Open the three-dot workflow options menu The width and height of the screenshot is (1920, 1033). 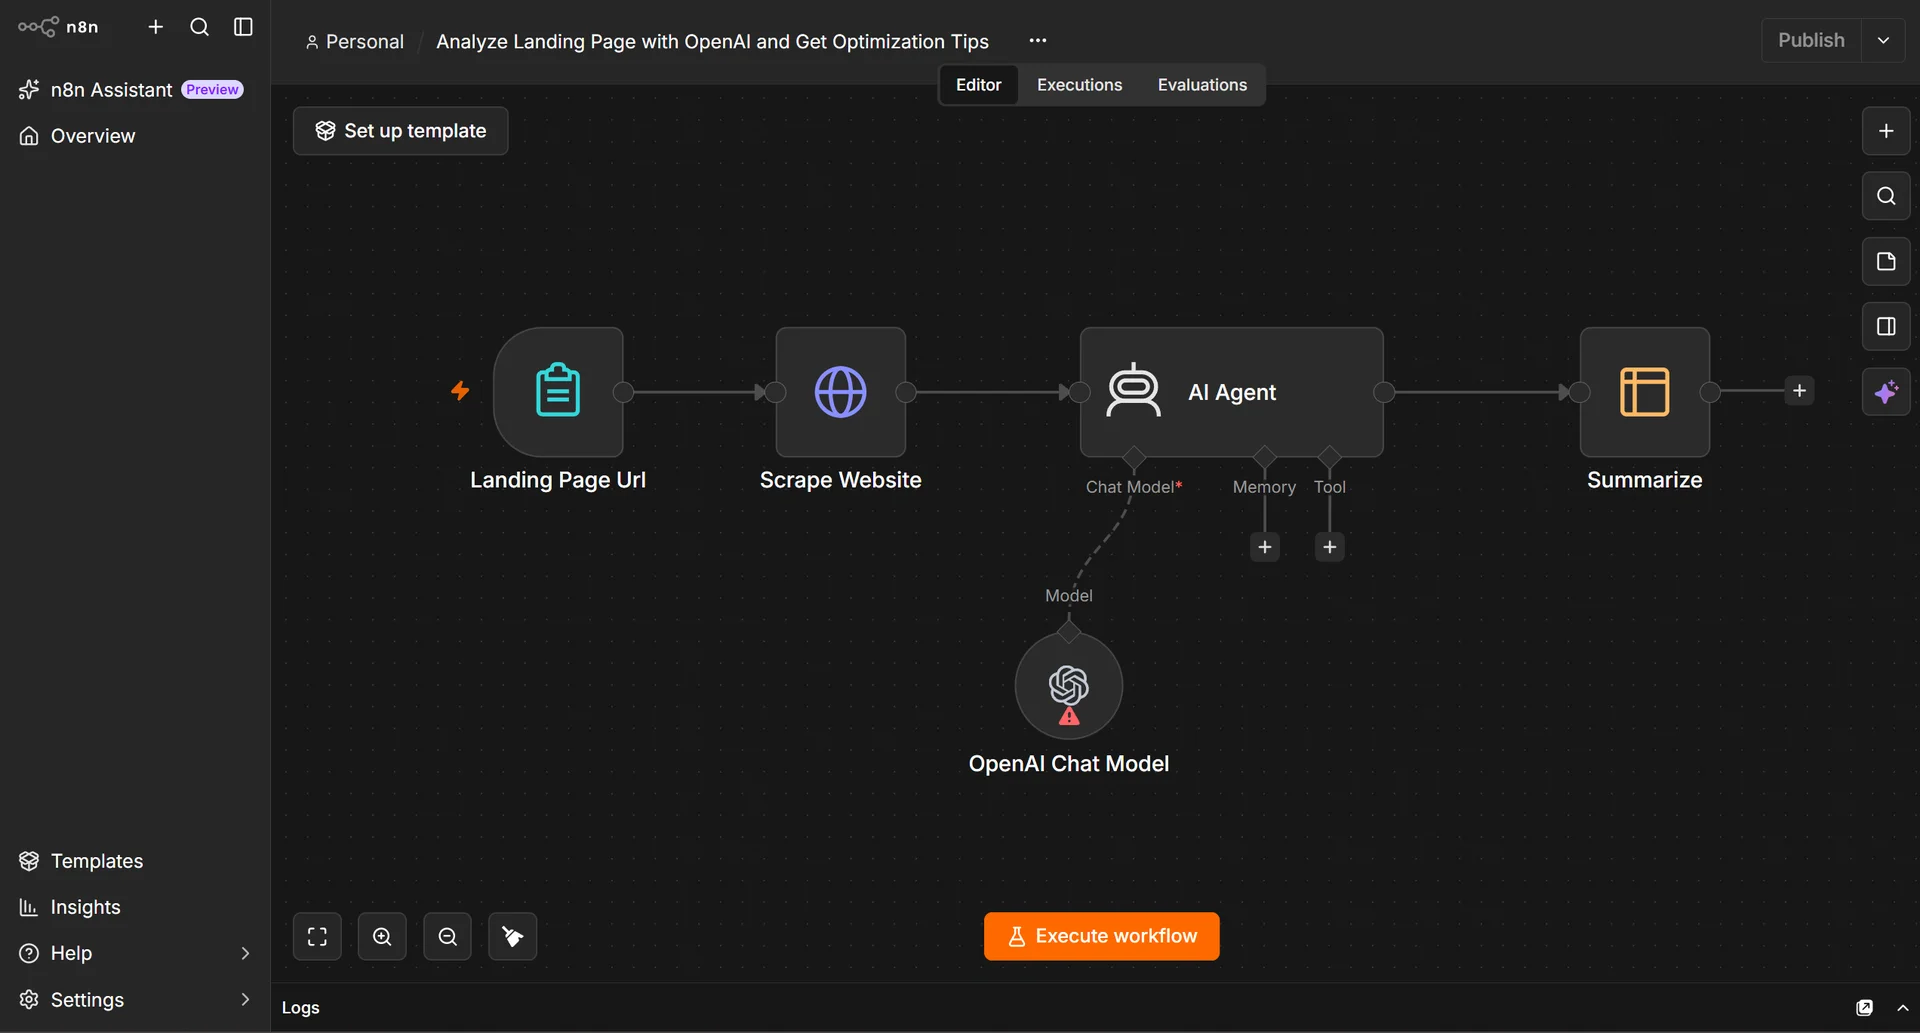click(x=1038, y=41)
